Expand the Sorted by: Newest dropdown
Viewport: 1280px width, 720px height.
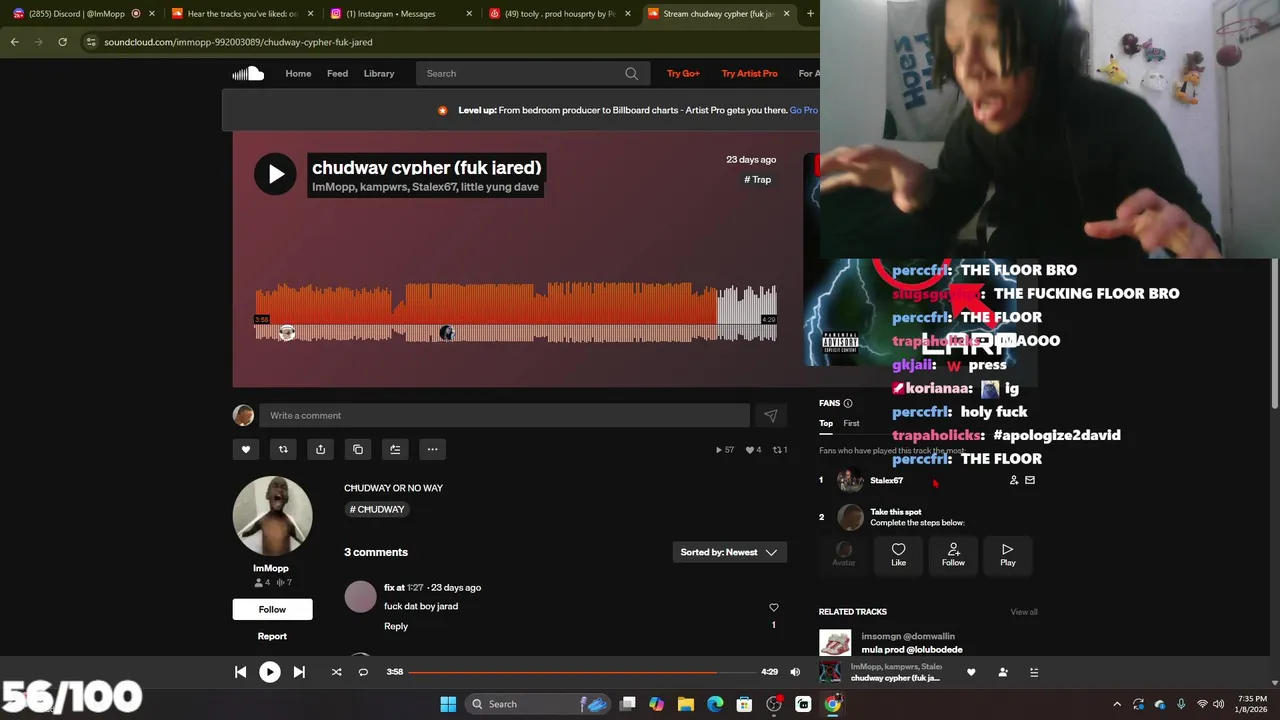pos(729,552)
